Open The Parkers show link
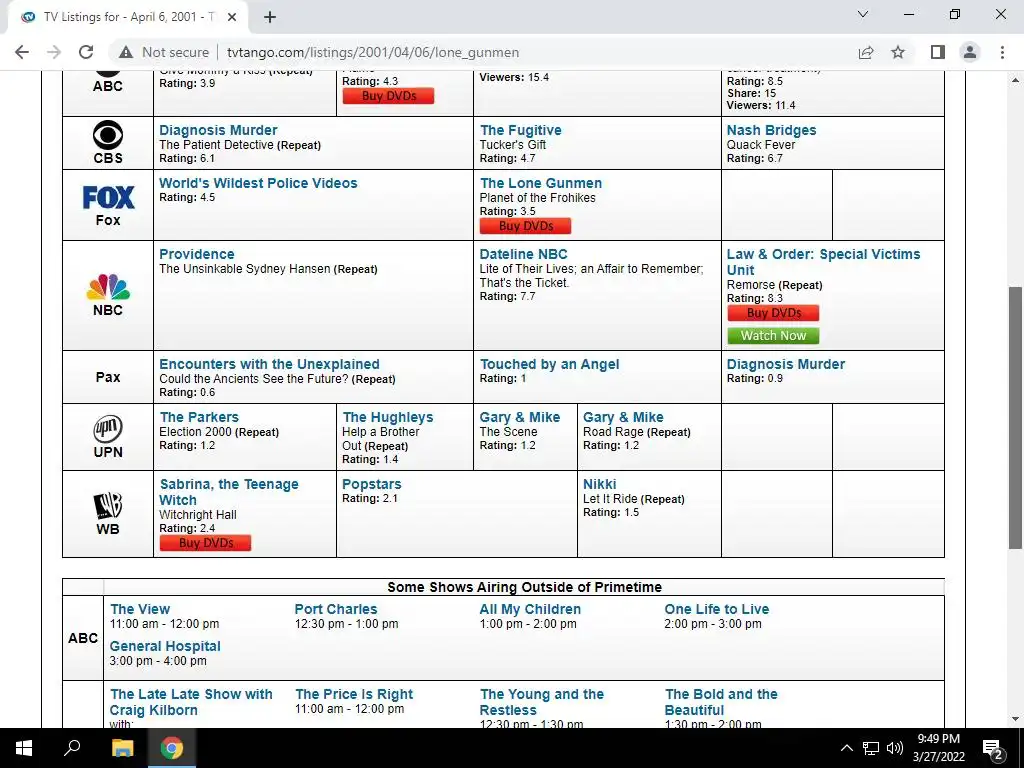This screenshot has height=768, width=1024. coord(199,417)
